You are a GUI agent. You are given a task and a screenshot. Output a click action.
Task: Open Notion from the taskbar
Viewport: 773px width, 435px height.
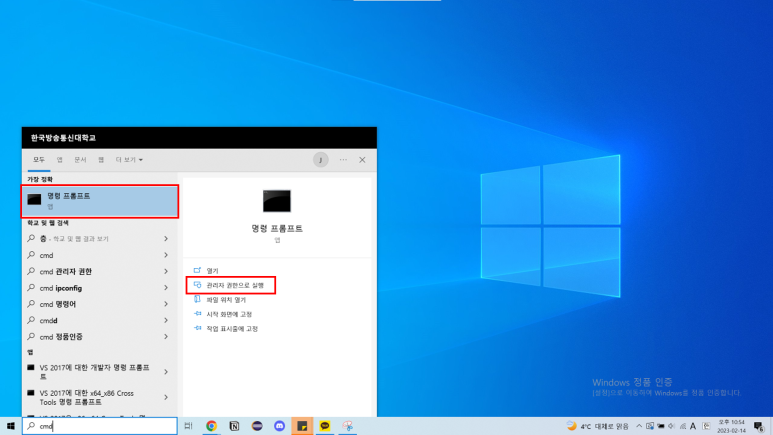tap(234, 426)
